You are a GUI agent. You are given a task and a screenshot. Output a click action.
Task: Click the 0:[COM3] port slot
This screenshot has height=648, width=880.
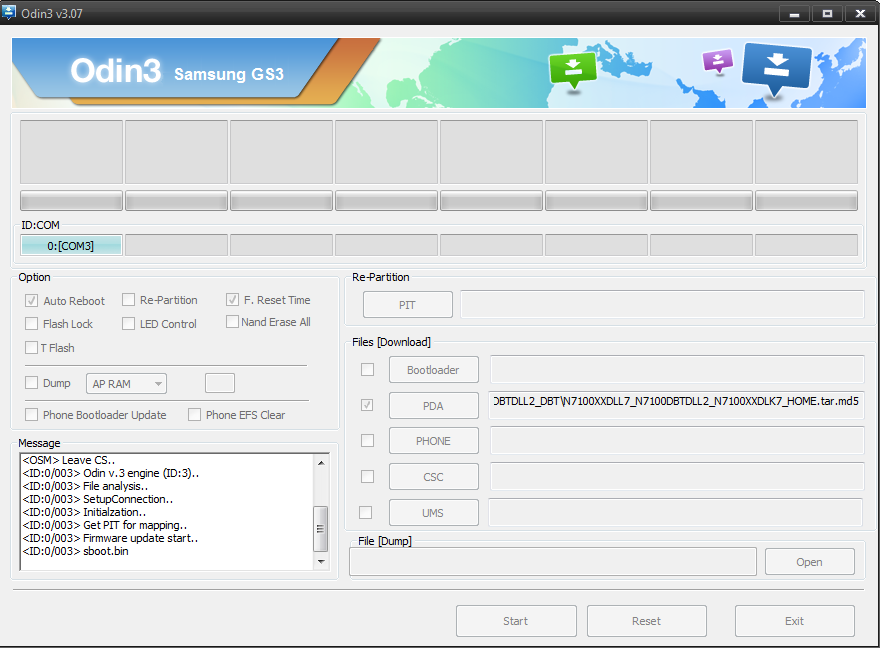[71, 246]
